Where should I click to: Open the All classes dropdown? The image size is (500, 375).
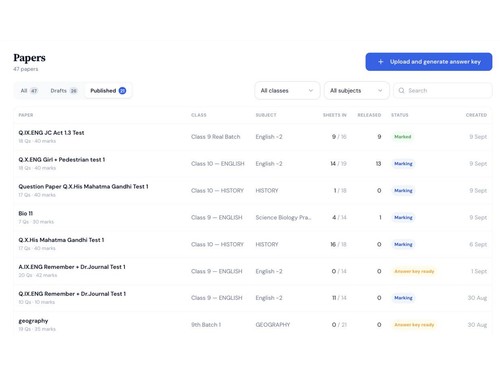[x=287, y=90]
